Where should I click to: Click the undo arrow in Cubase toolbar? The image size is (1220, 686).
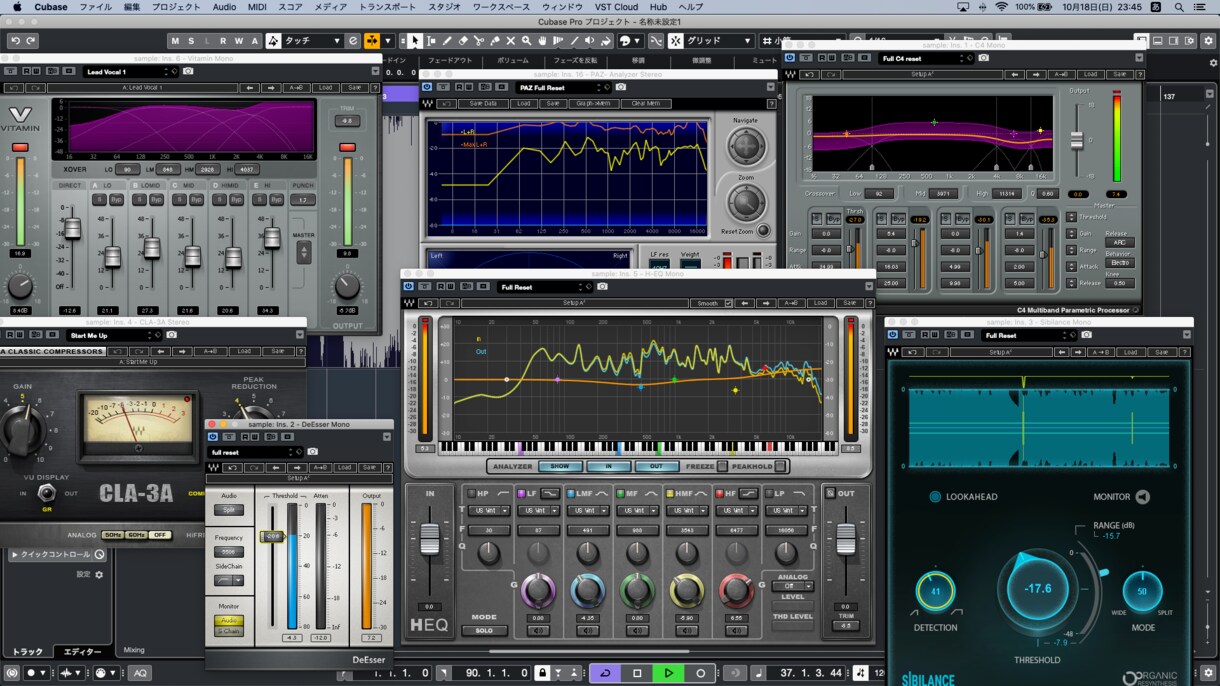point(15,41)
